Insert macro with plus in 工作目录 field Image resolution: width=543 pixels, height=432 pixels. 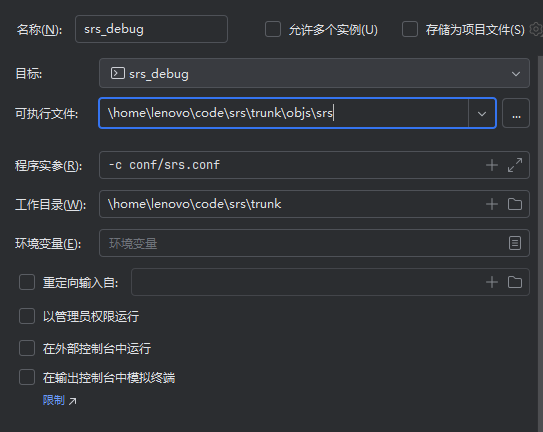tap(491, 204)
